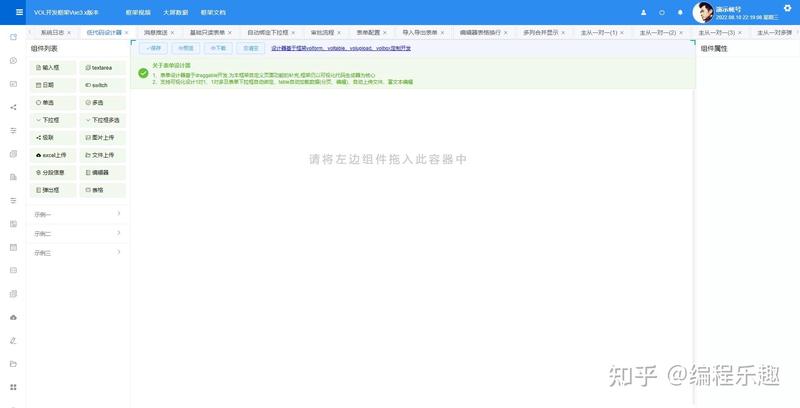Open the 框架文档 menu item

tap(213, 12)
